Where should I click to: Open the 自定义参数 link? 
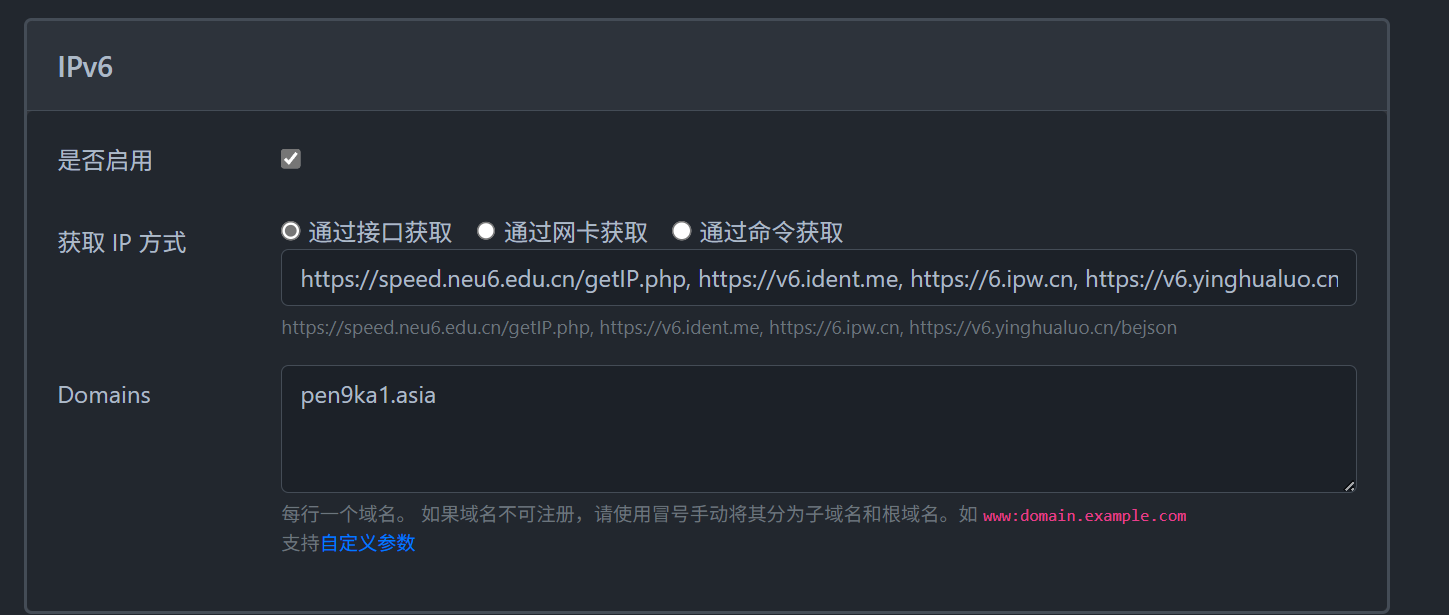pyautogui.click(x=367, y=543)
